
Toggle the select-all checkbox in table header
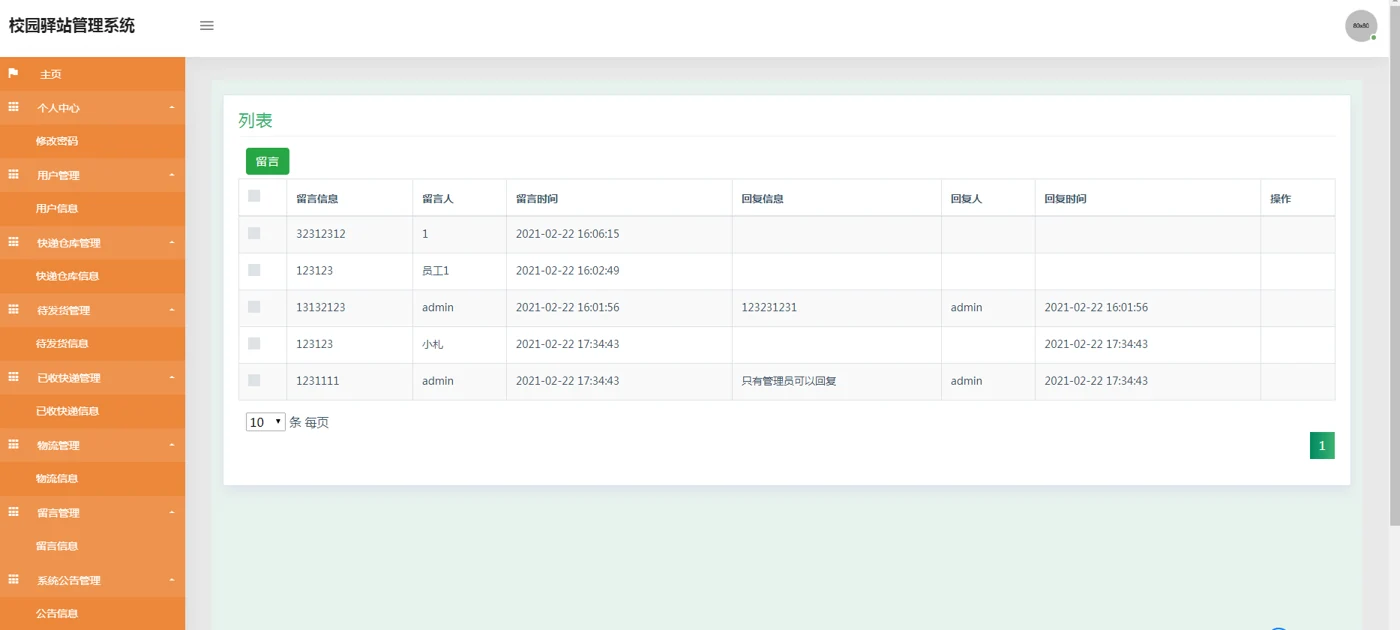254,196
